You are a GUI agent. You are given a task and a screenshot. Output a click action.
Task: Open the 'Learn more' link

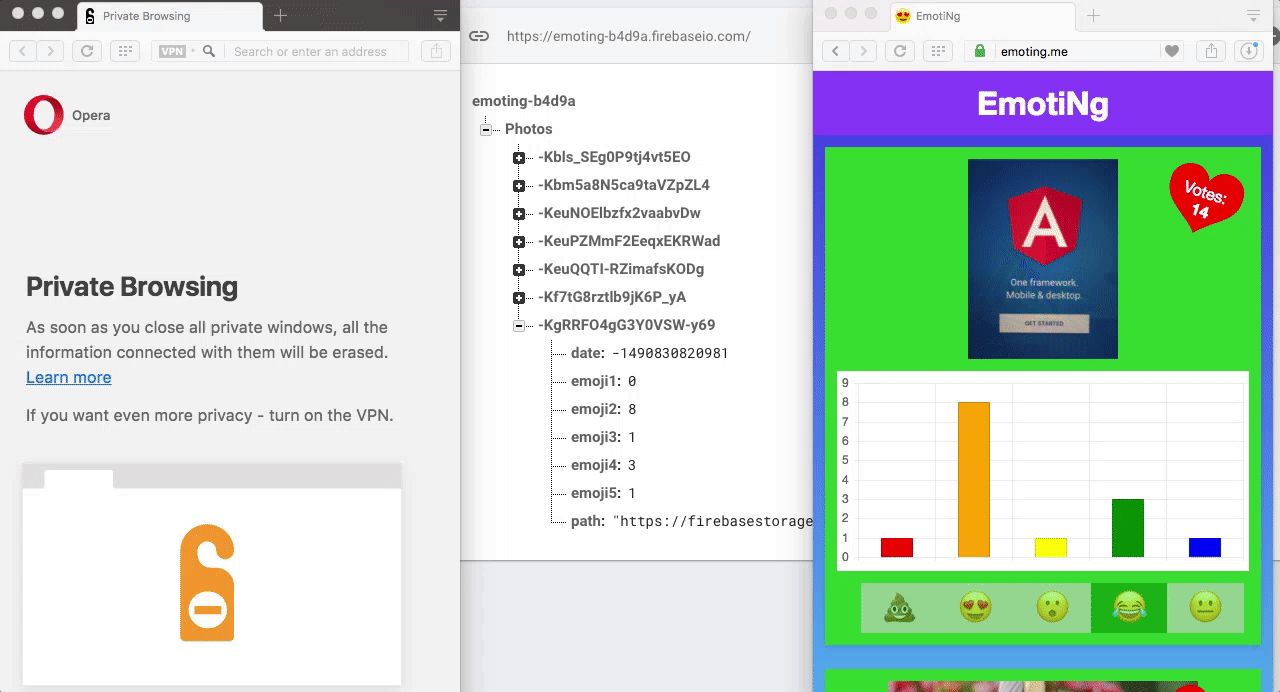[68, 377]
